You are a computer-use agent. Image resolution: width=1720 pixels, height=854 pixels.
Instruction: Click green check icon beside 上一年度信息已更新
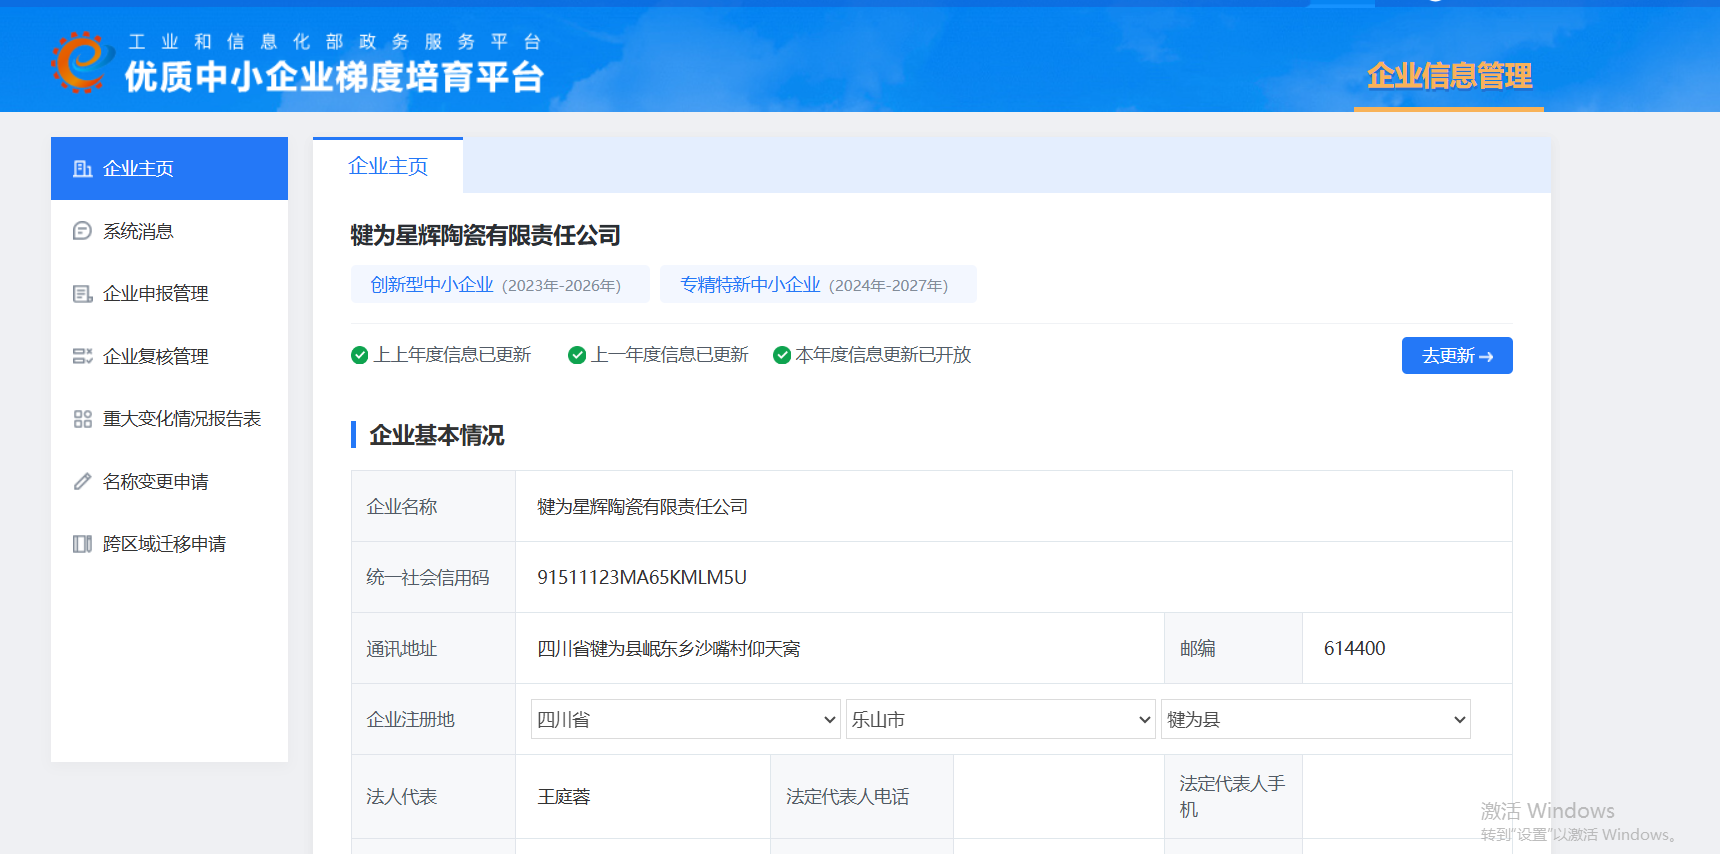click(577, 355)
